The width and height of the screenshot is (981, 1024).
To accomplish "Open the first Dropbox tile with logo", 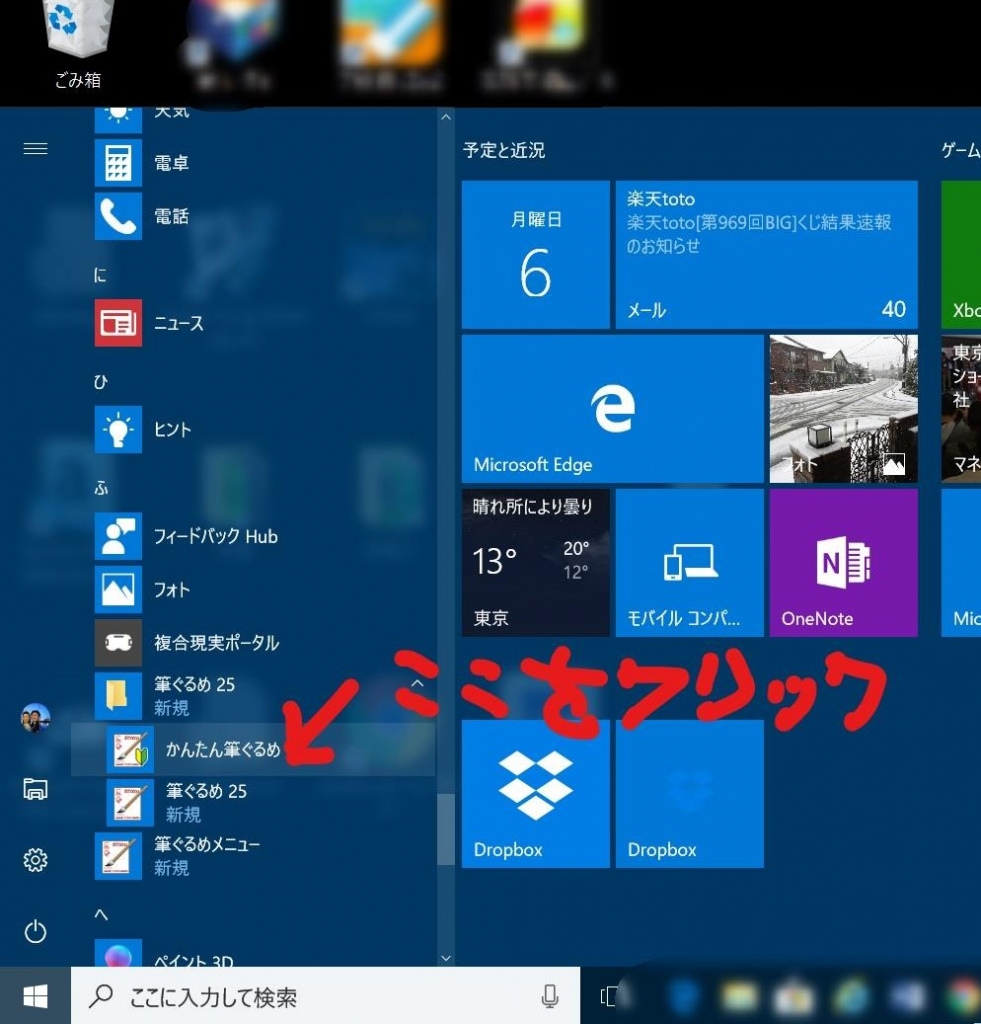I will pyautogui.click(x=536, y=794).
